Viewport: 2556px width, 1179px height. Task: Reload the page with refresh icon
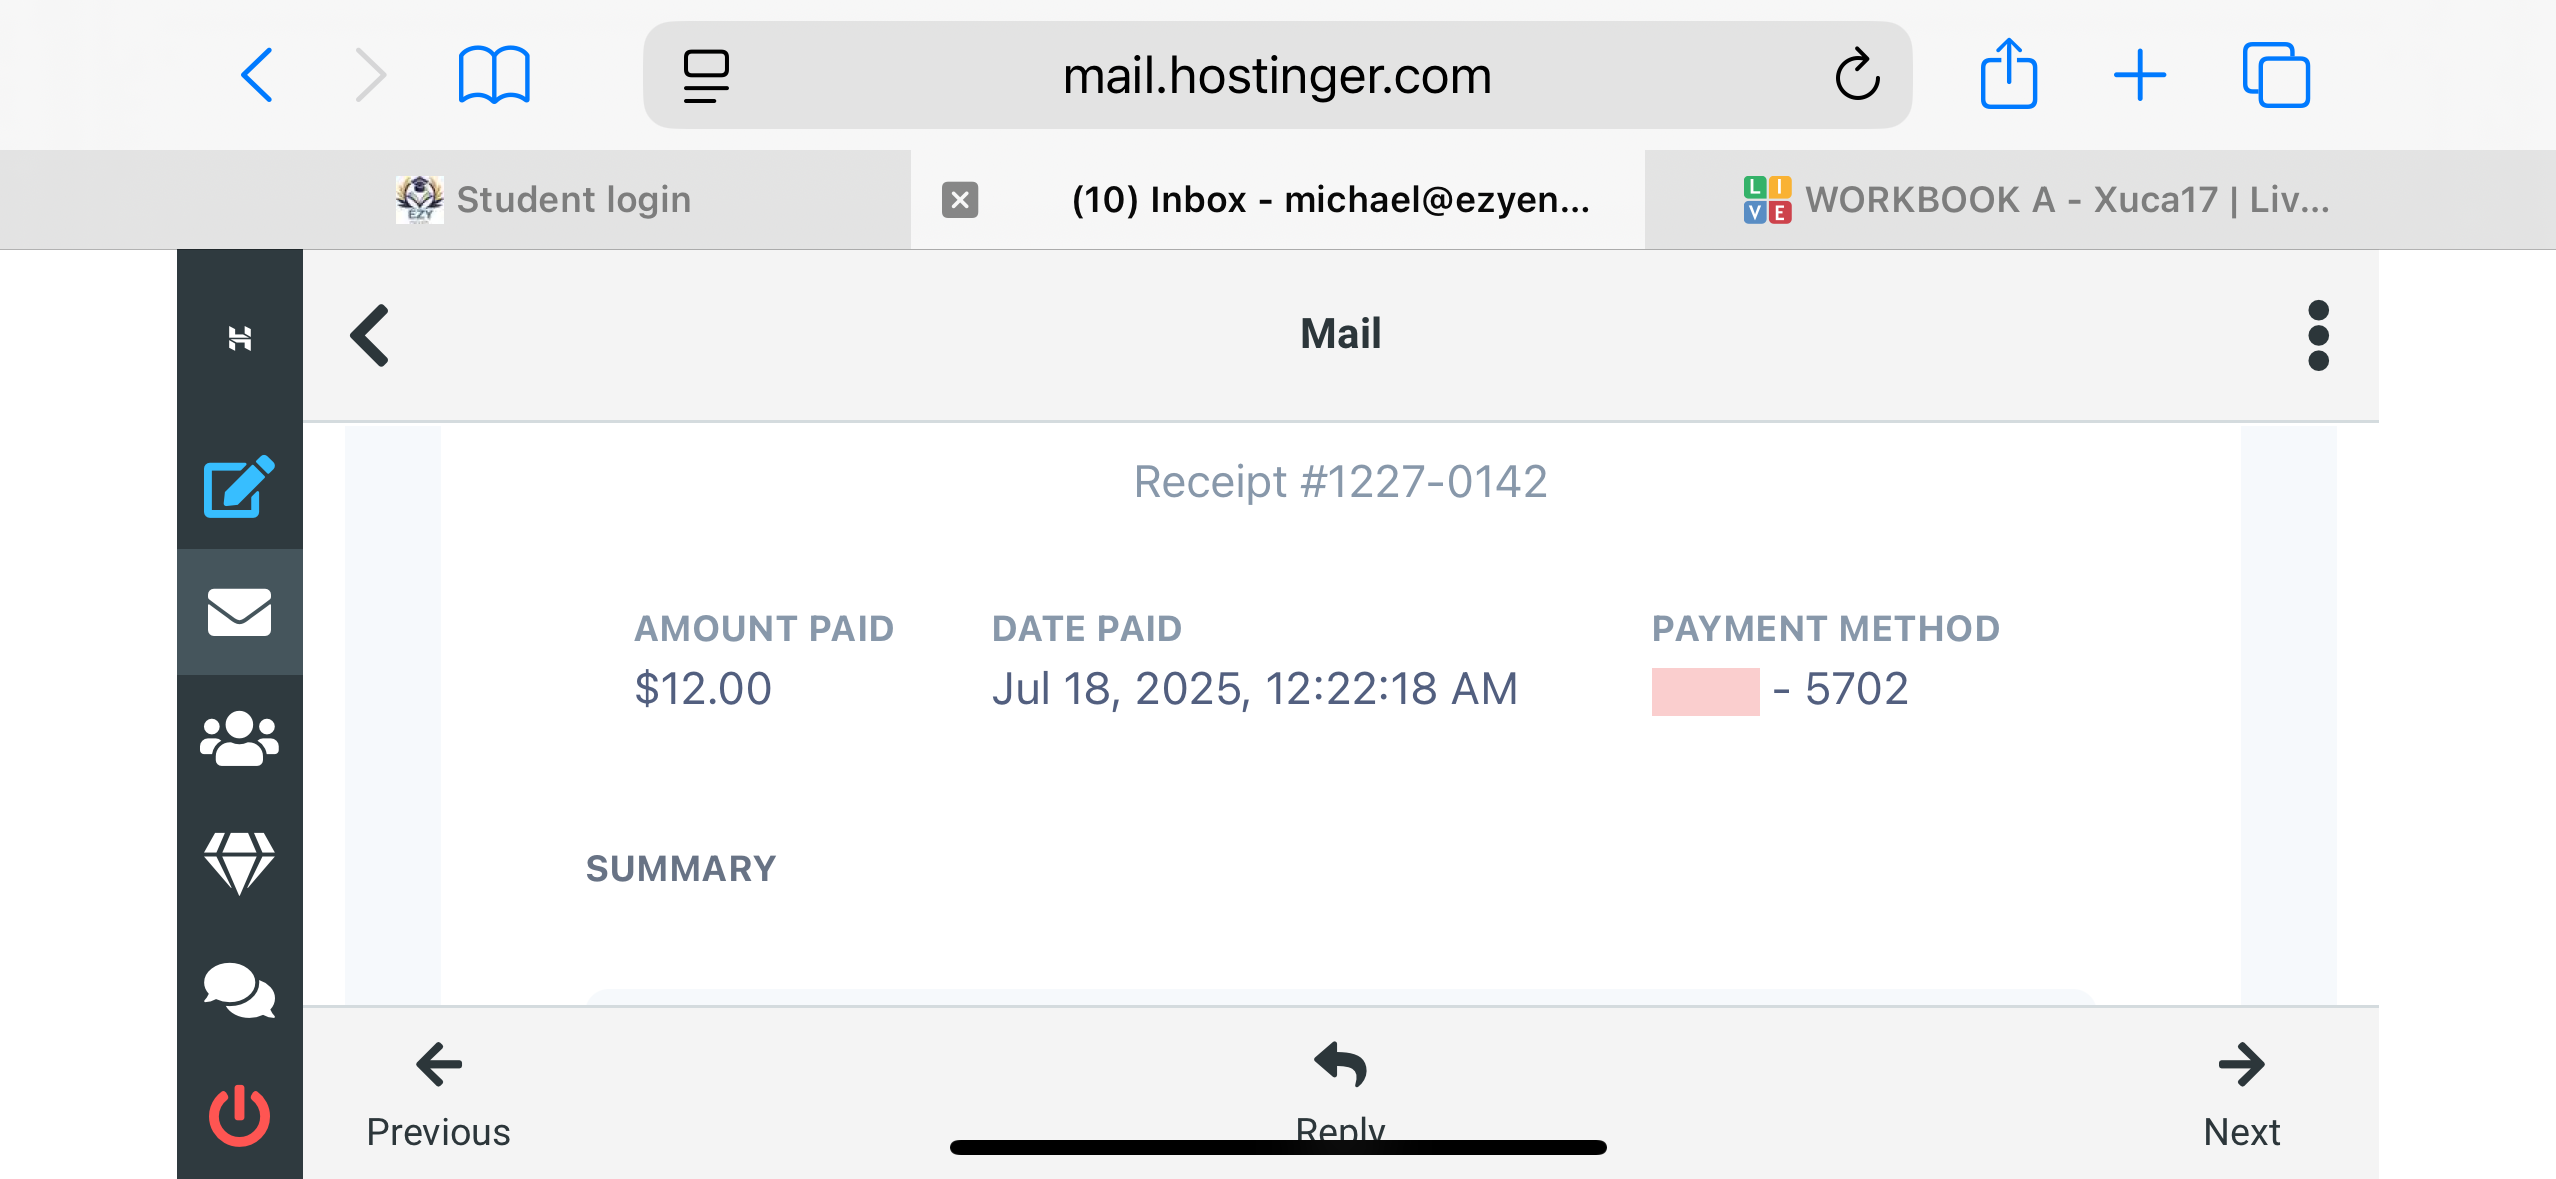[1857, 76]
